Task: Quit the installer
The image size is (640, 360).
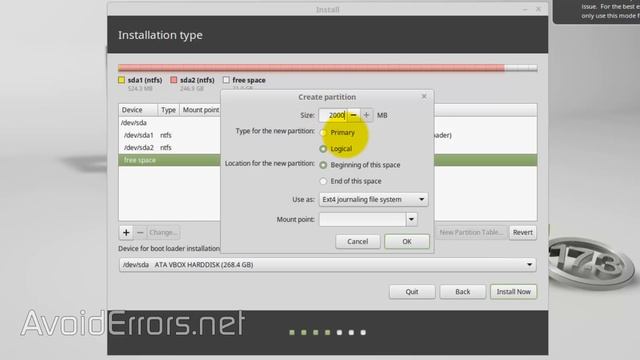Action: coord(412,292)
